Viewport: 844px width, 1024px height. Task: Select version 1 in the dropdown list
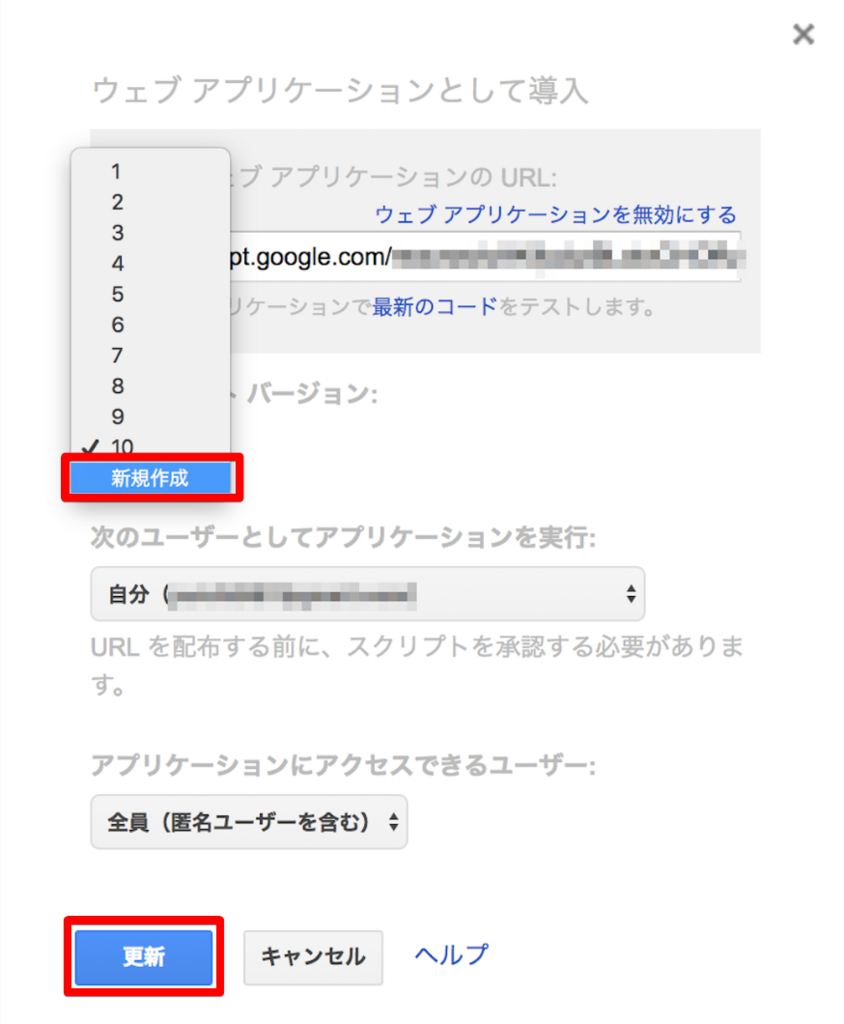tap(150, 171)
